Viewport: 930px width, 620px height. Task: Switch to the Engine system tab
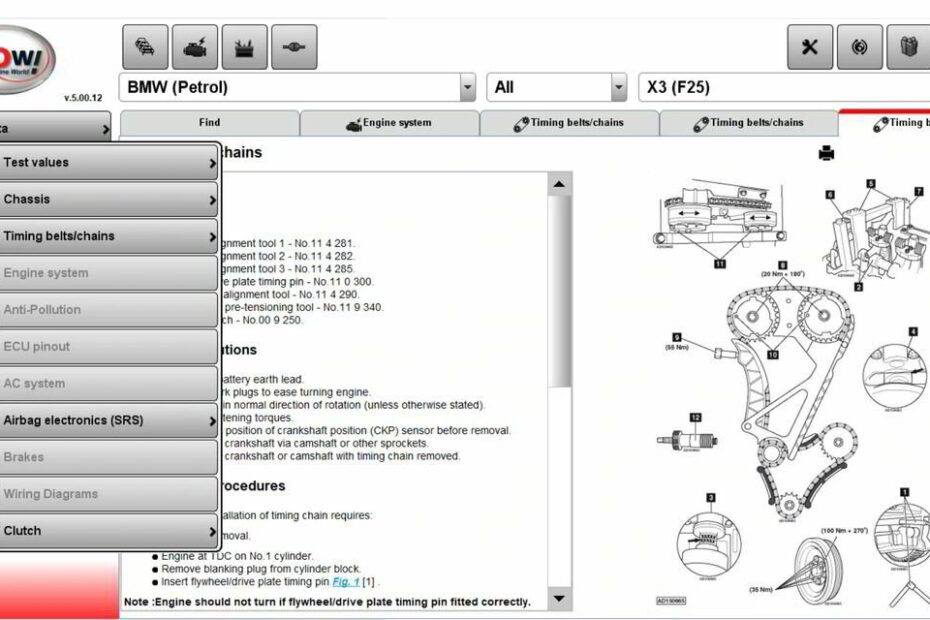point(390,123)
